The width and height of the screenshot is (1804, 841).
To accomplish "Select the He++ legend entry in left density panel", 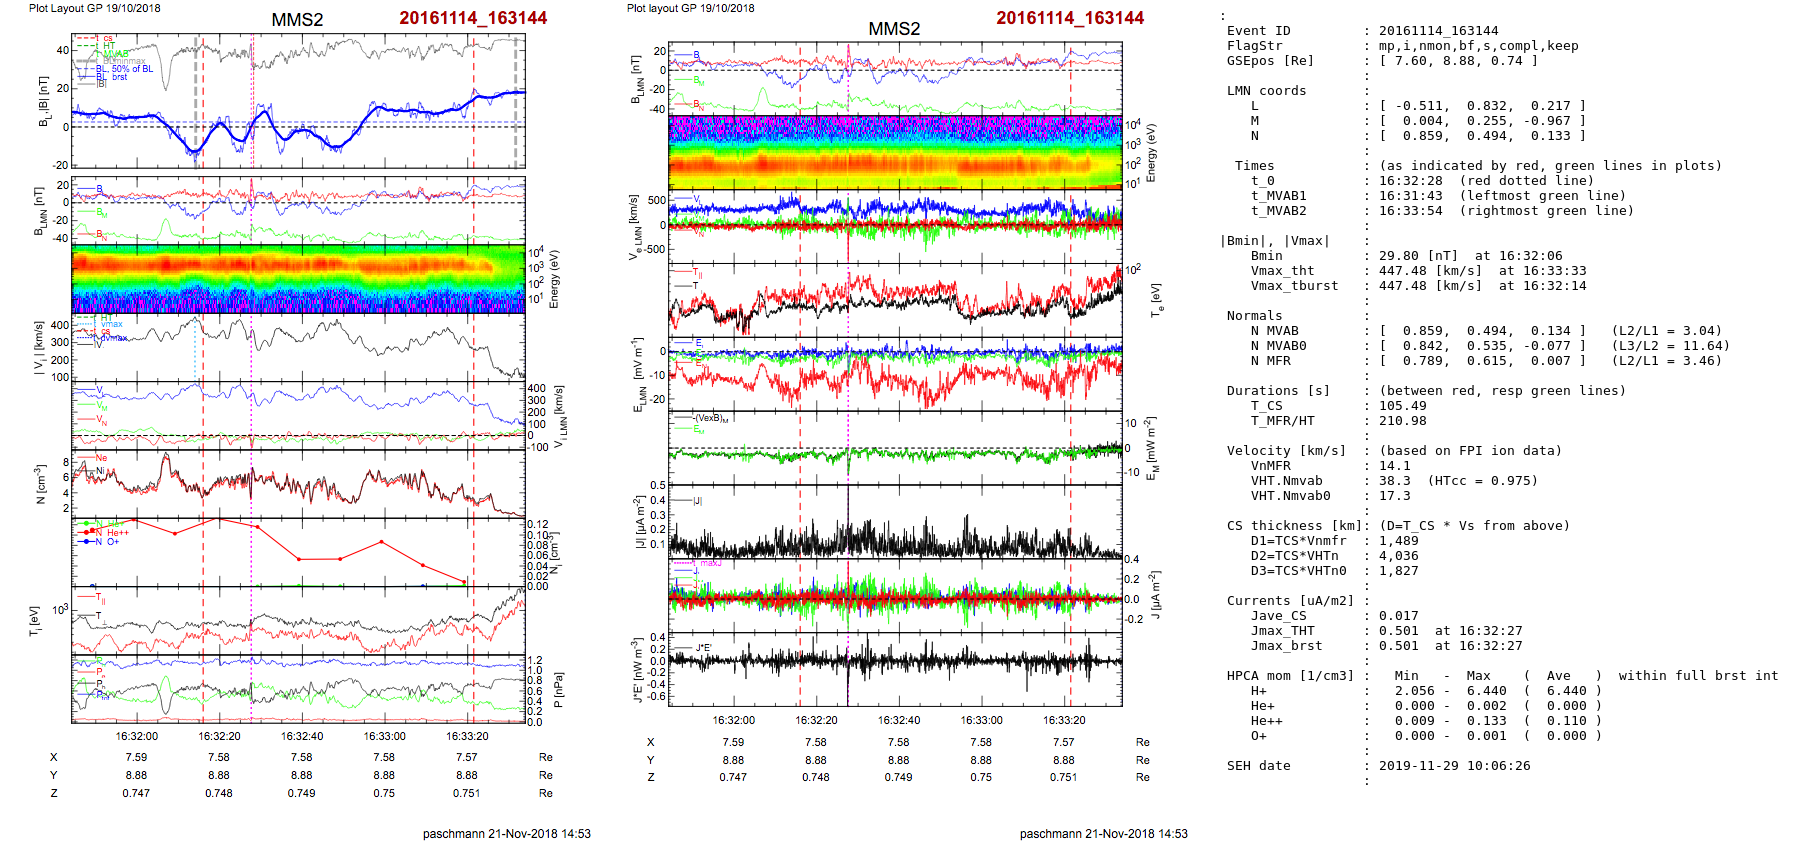I will [117, 533].
